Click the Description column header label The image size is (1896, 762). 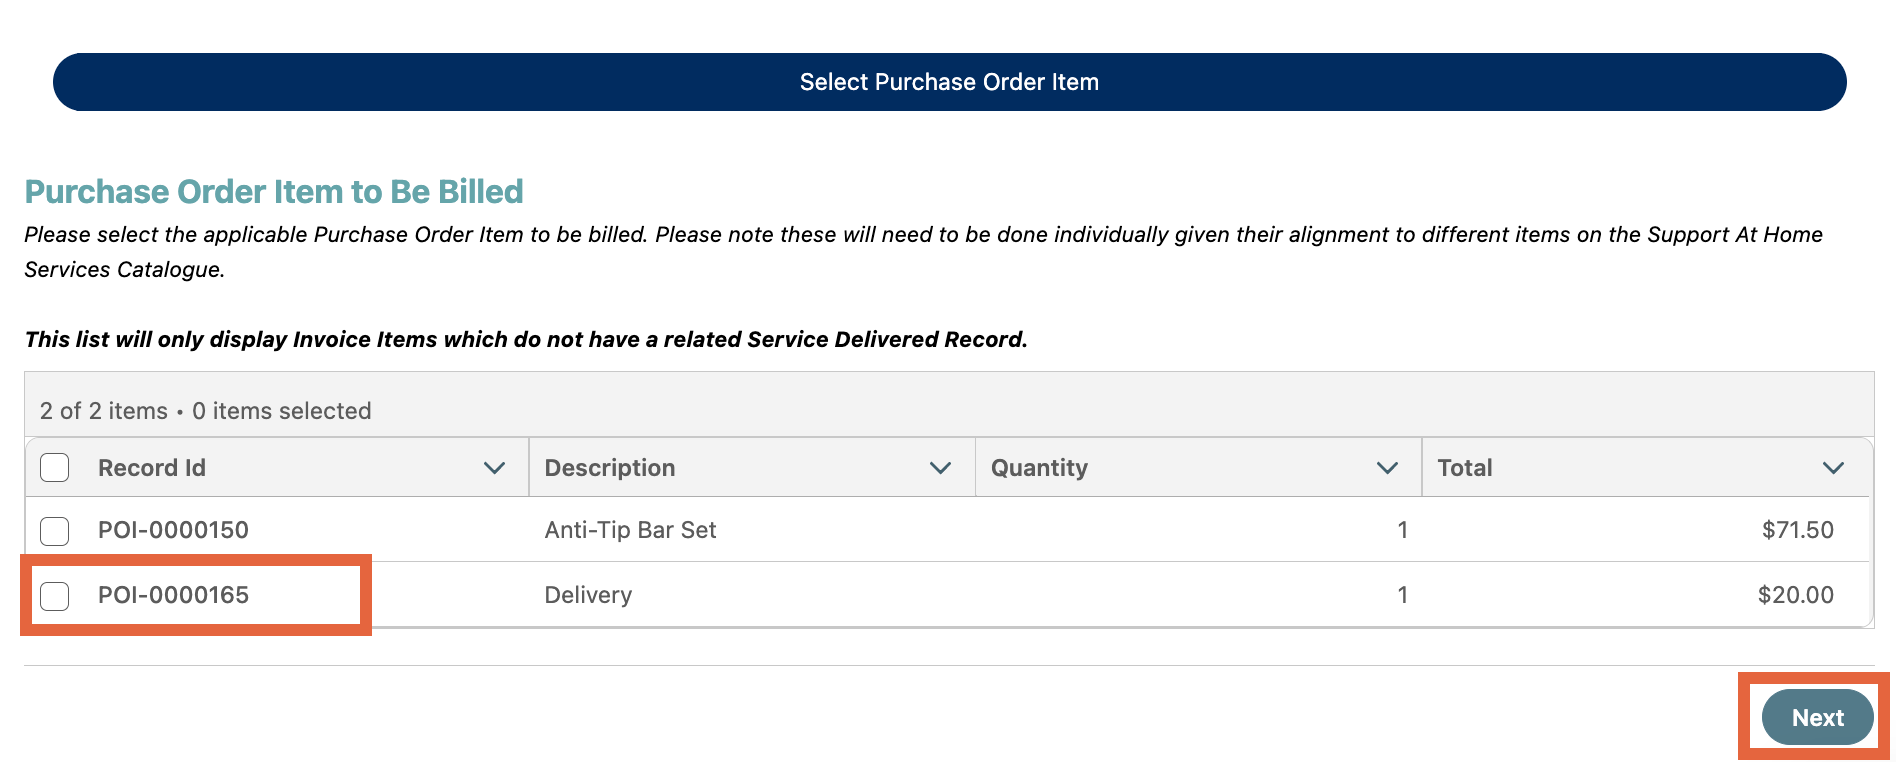click(x=610, y=468)
